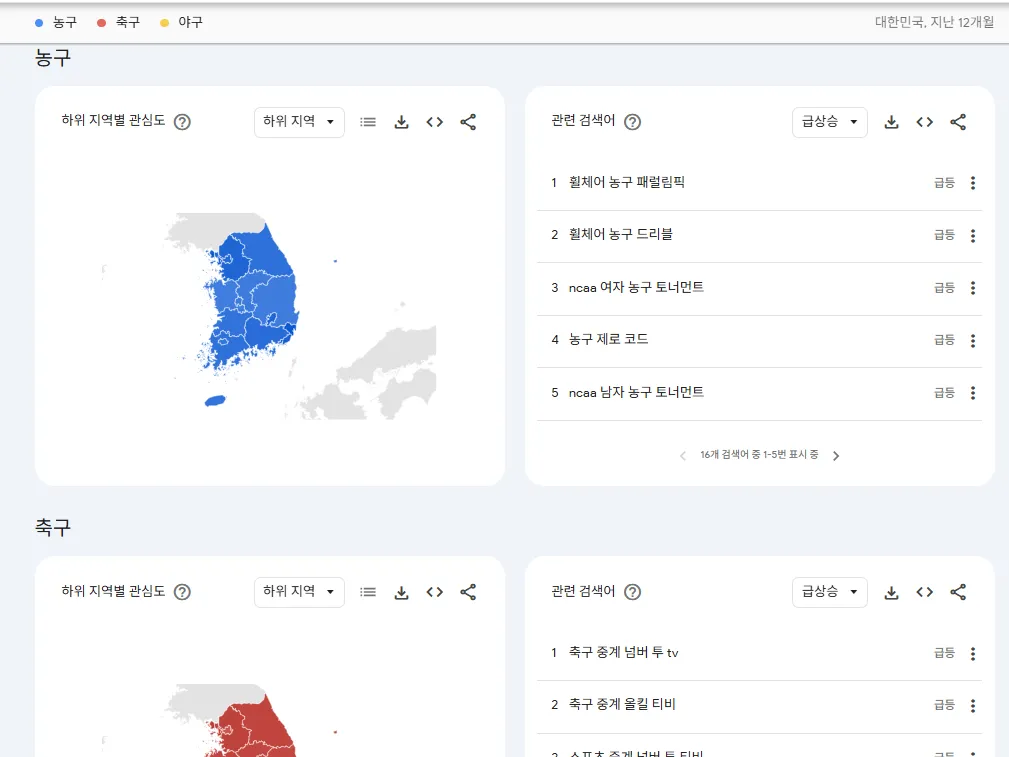Open 하위 지역 dropdown in basketball card
Image resolution: width=1009 pixels, height=757 pixels.
(299, 122)
